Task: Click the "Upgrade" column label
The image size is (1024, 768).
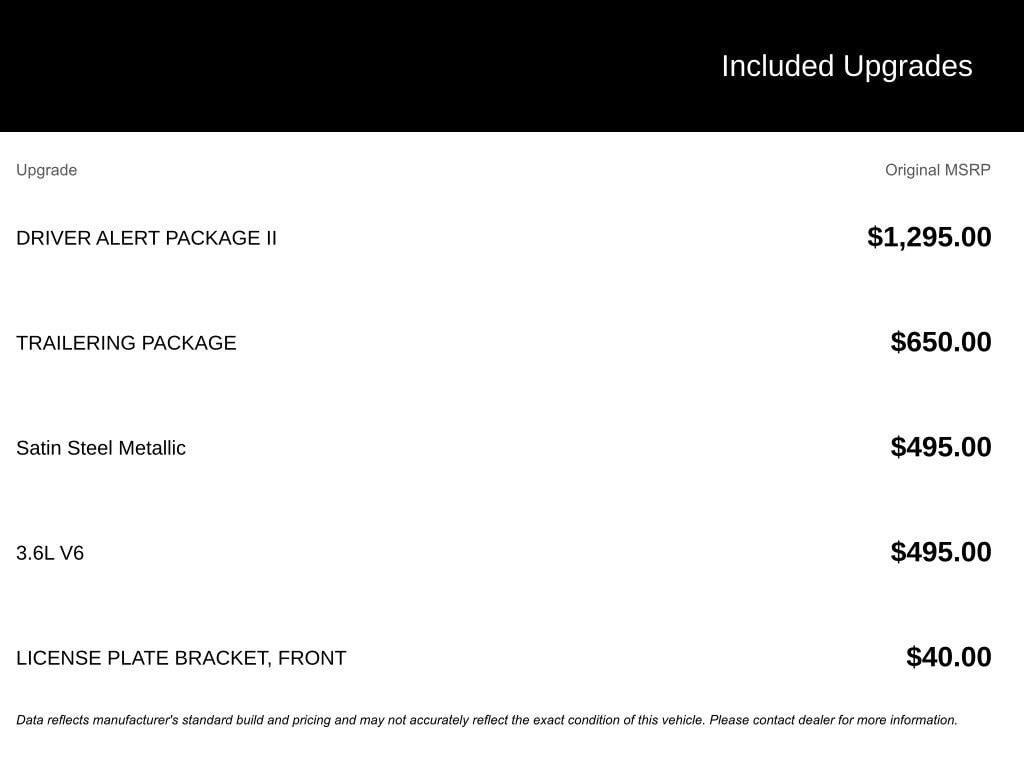Action: [46, 170]
